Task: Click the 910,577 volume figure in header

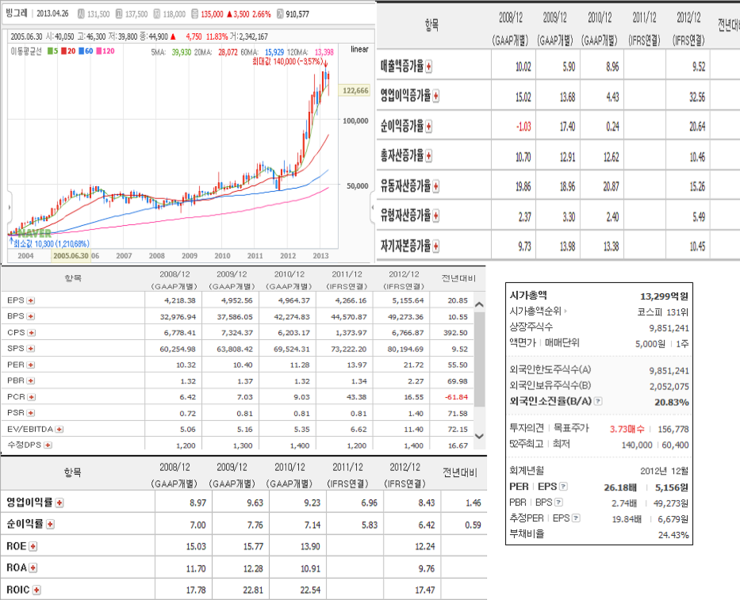Action: click(x=297, y=14)
